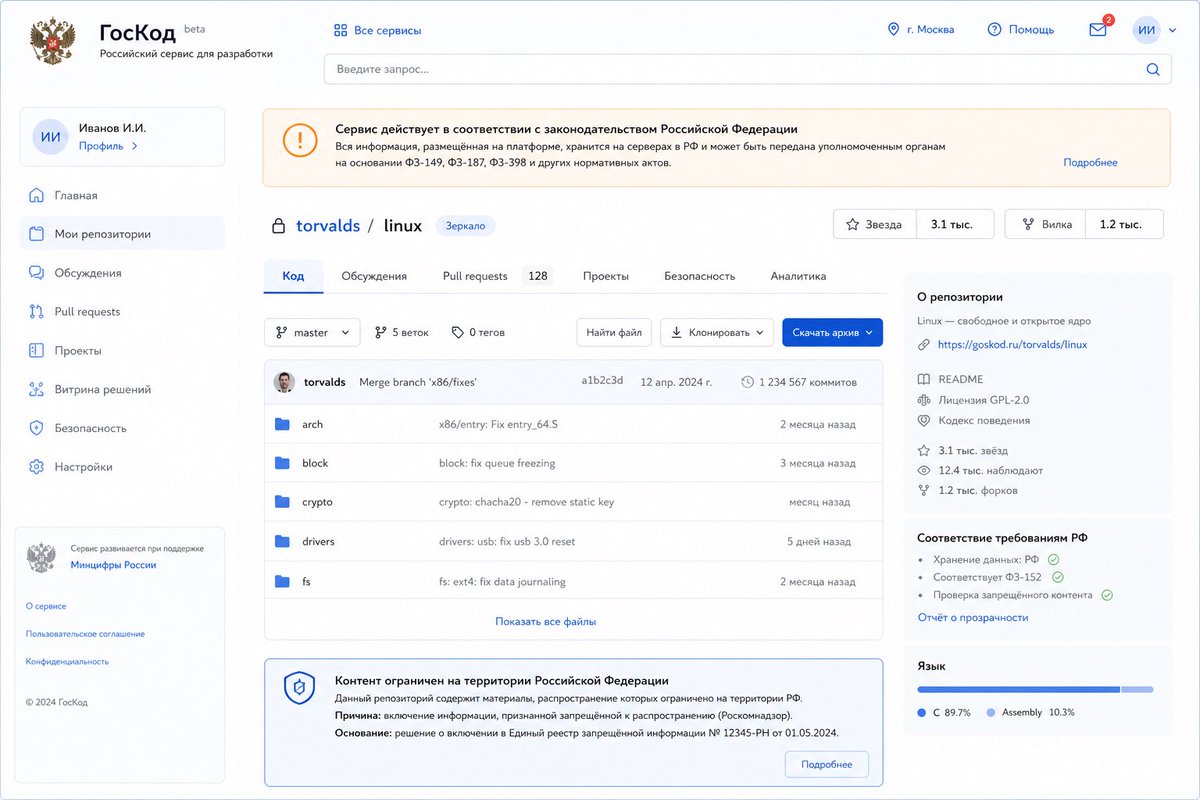Open the Конфиденциальность footer link
This screenshot has width=1200, height=800.
(x=67, y=662)
